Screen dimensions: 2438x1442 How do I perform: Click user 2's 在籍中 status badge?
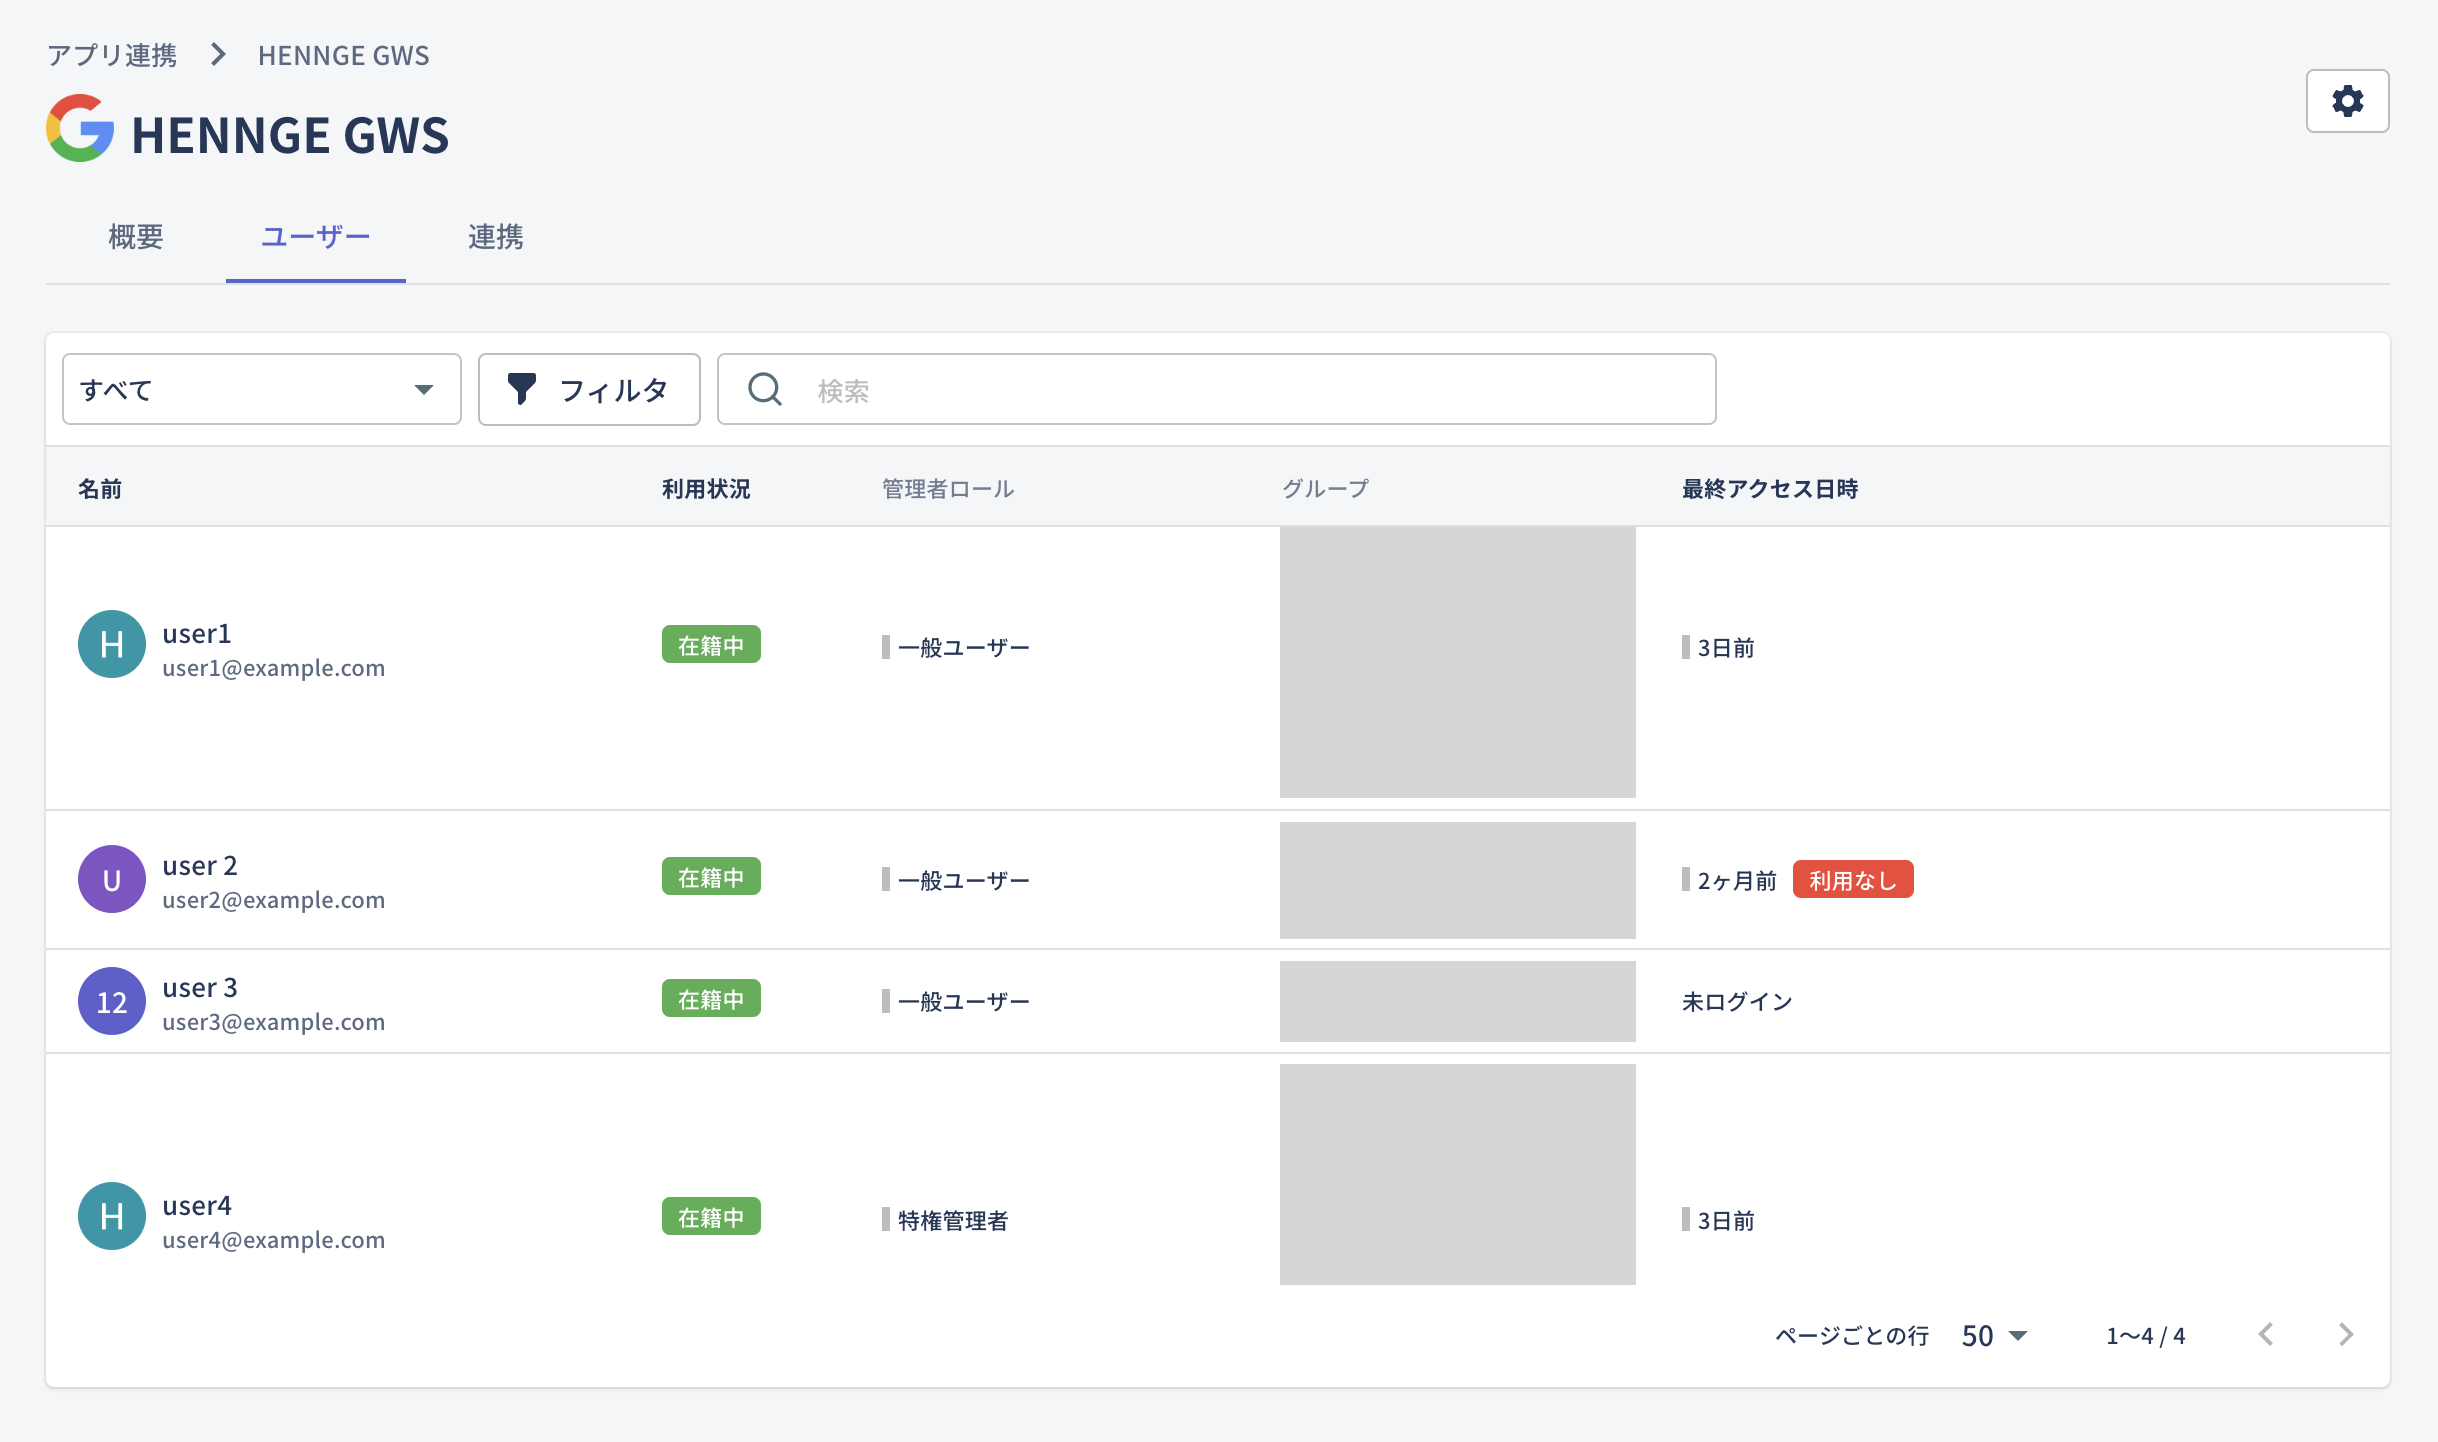[711, 877]
